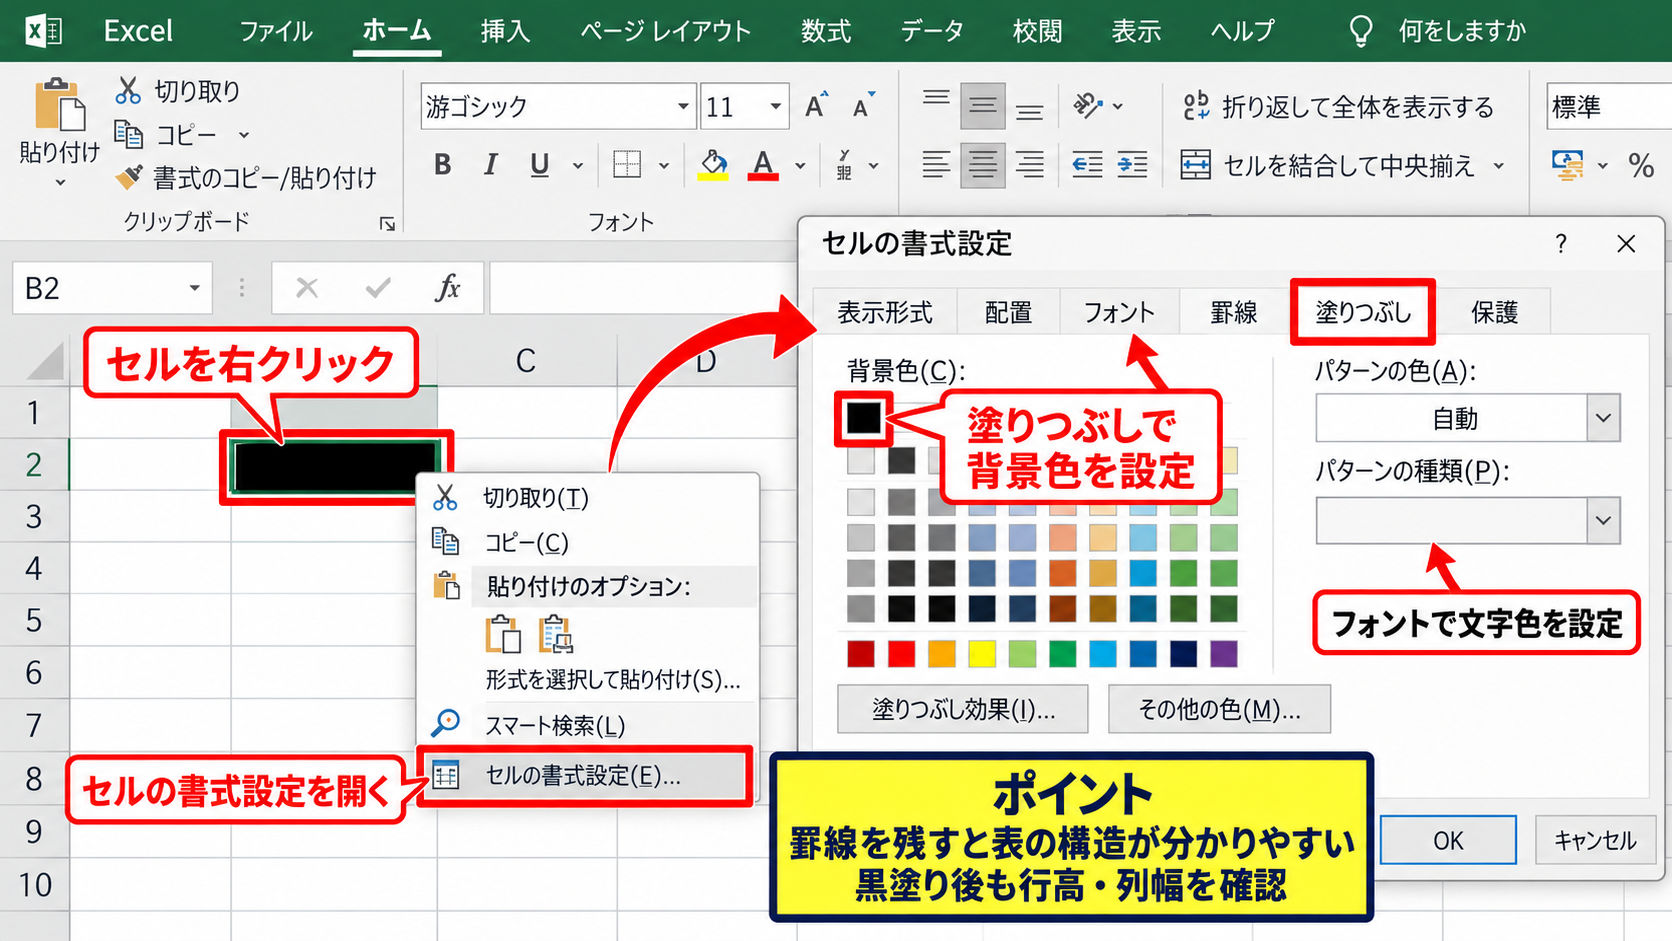Choose セルの書式設定(E)... in context menu
This screenshot has width=1672, height=941.
584,775
